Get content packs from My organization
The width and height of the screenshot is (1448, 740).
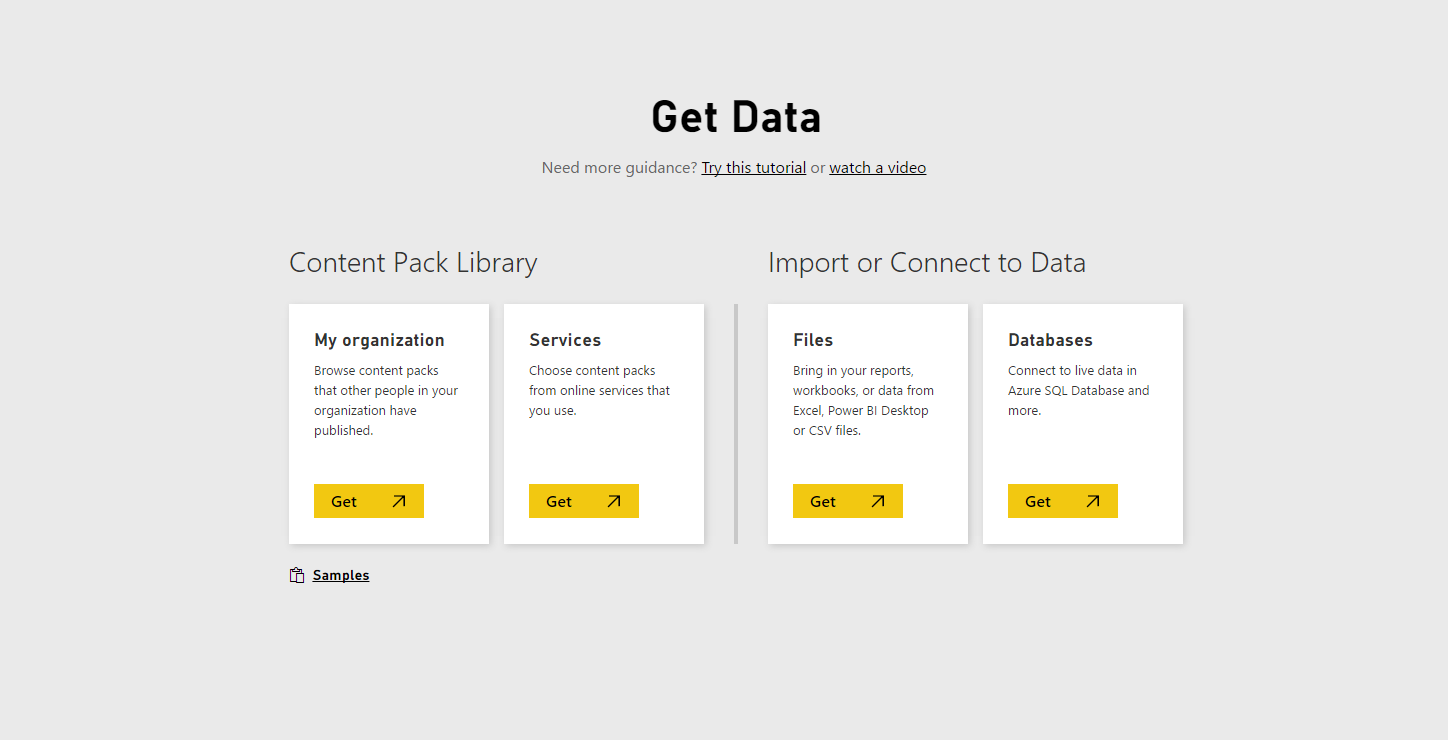pos(368,500)
